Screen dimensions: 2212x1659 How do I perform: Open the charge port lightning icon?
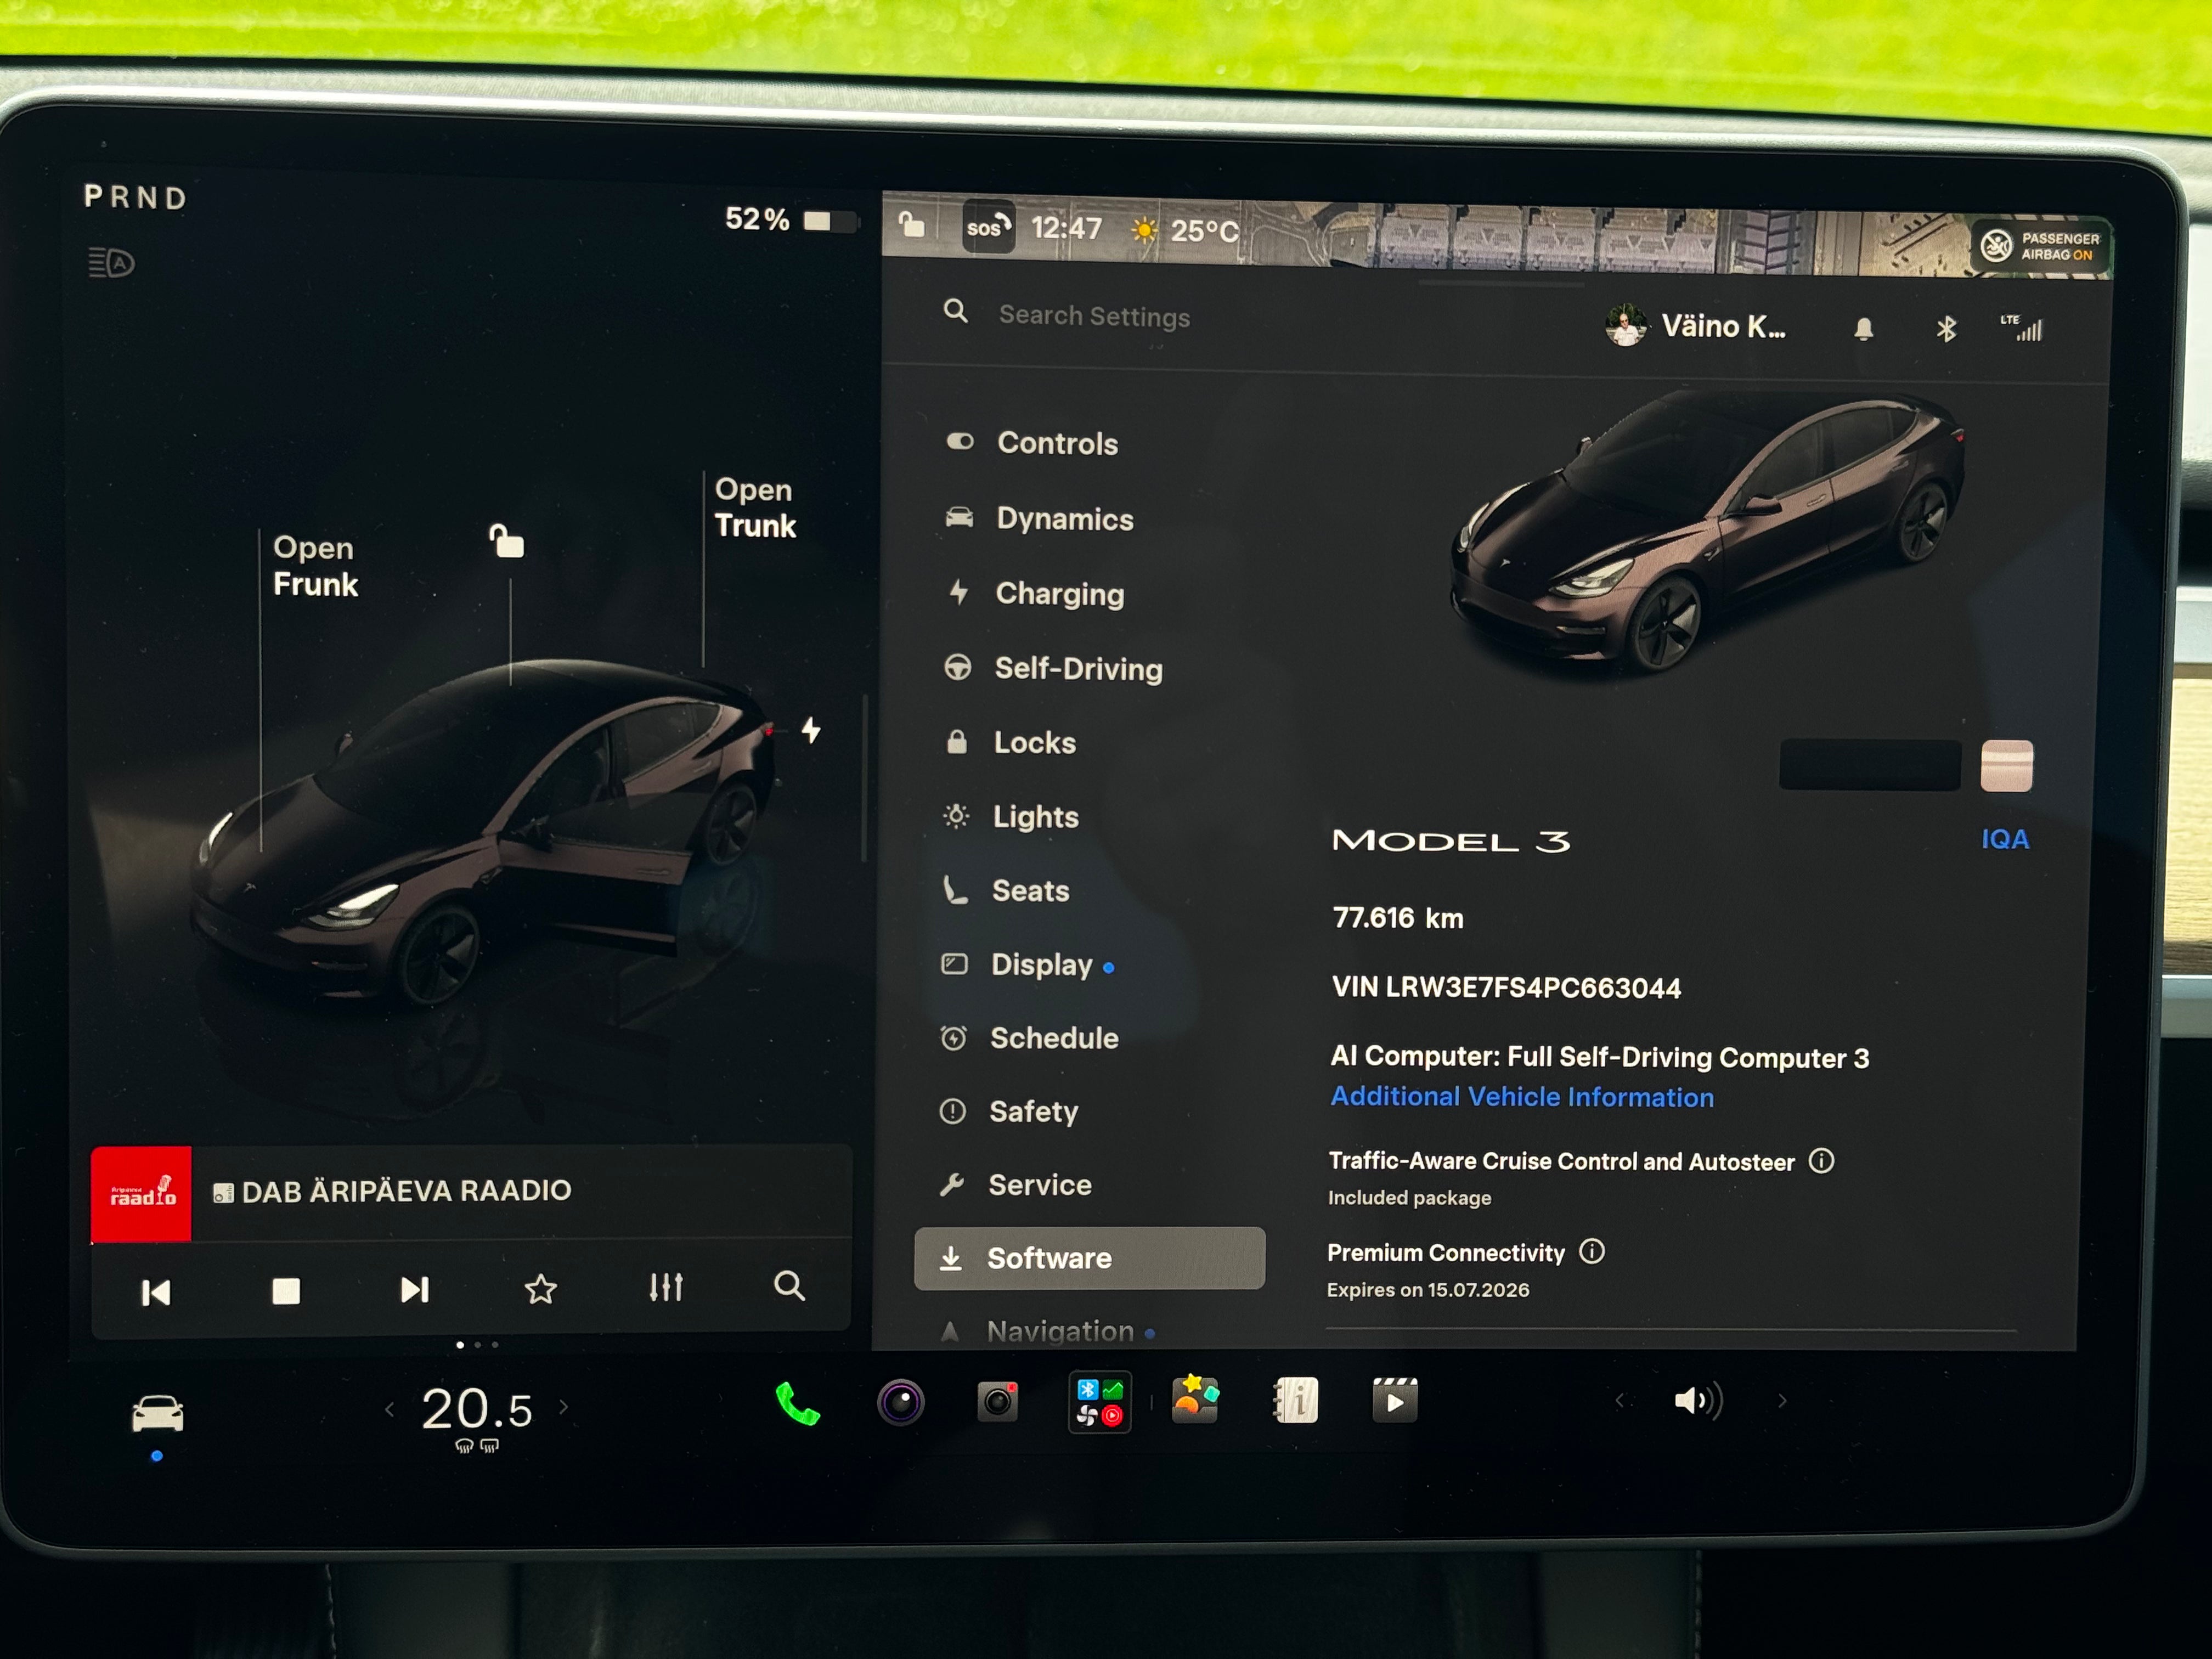coord(811,730)
